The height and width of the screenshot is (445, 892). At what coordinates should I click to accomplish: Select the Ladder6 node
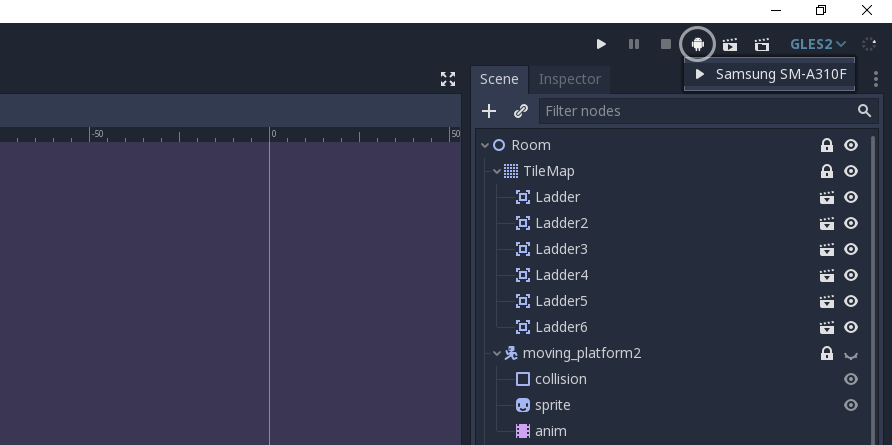point(561,327)
